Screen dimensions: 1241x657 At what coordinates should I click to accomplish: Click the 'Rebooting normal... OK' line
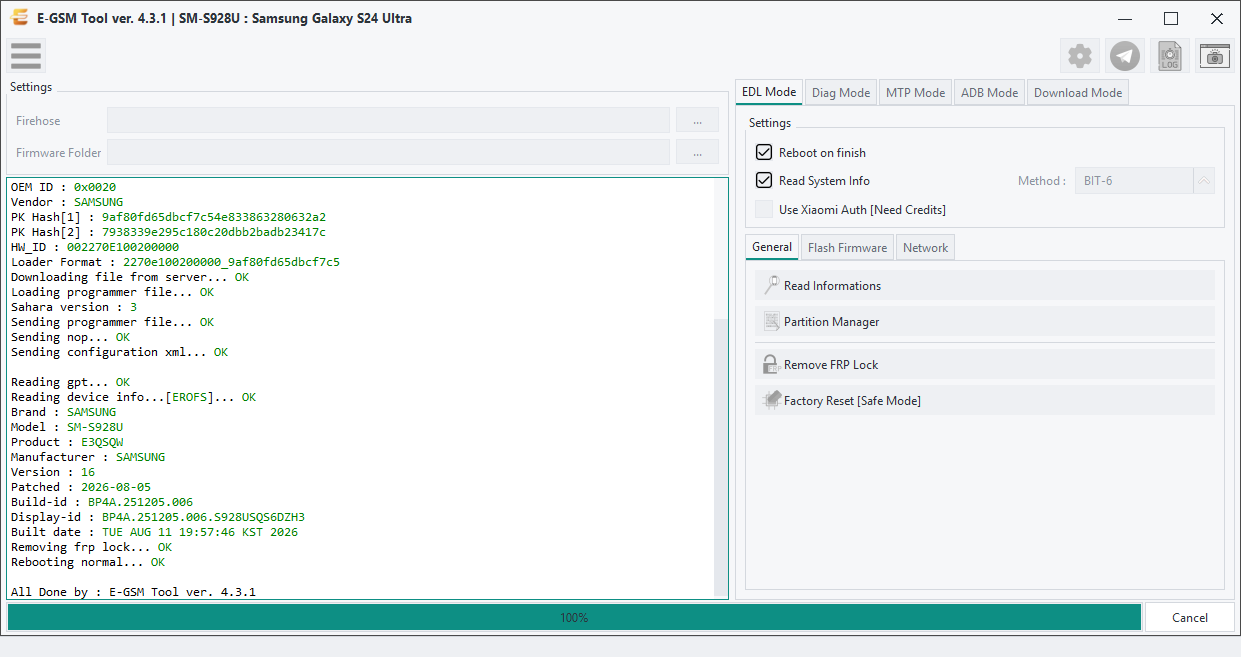(x=88, y=562)
